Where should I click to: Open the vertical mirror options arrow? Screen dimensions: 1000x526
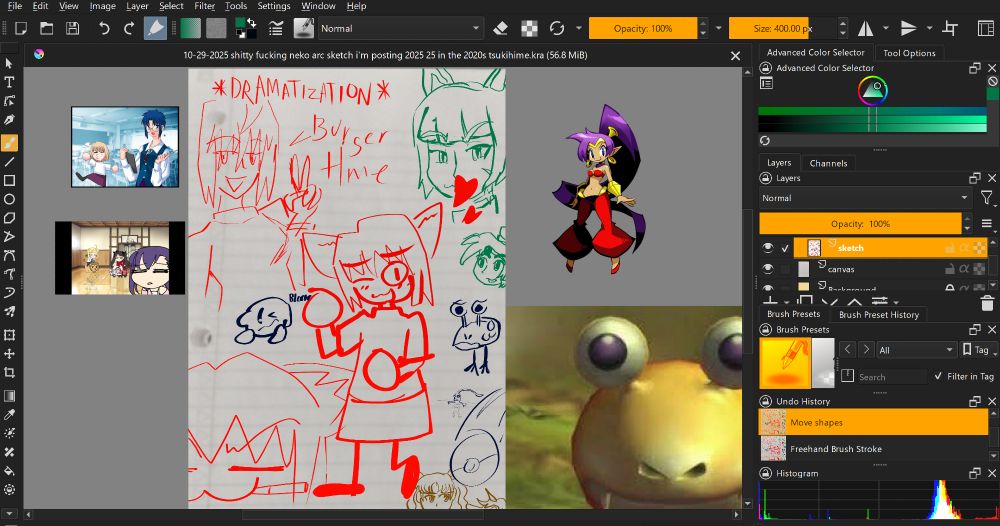(x=929, y=28)
